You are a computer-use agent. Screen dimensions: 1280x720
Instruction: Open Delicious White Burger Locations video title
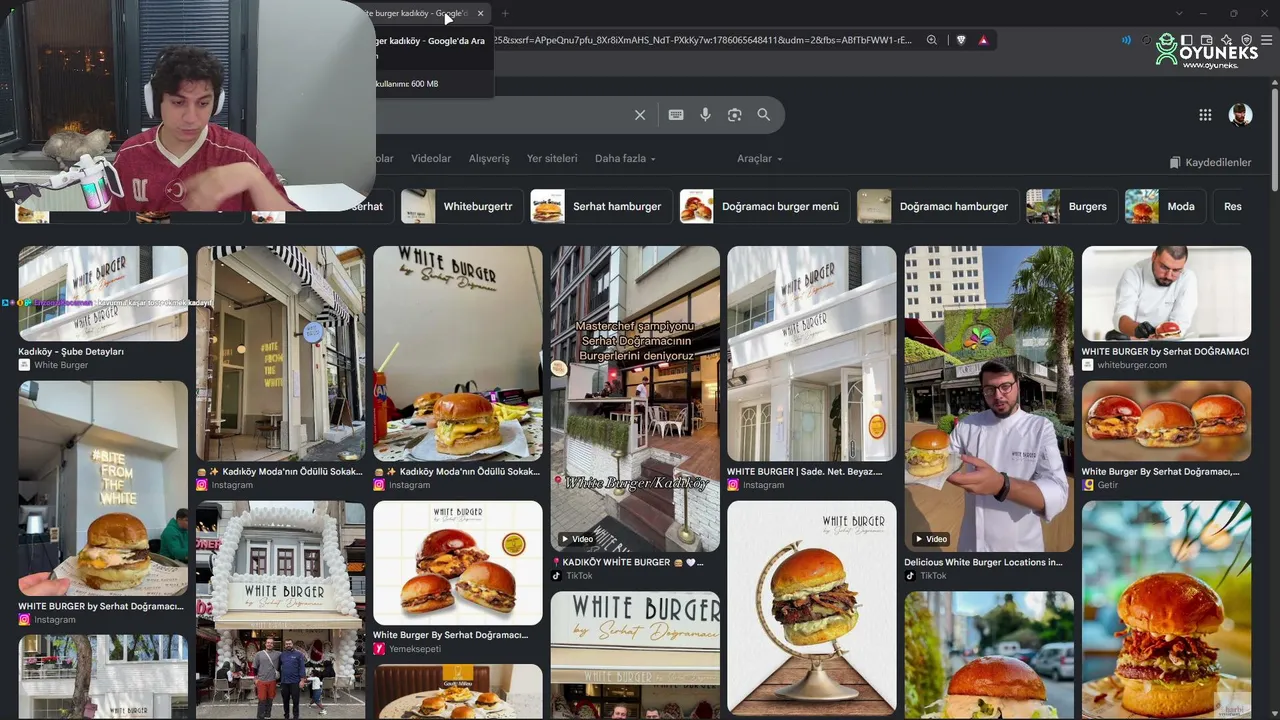983,562
